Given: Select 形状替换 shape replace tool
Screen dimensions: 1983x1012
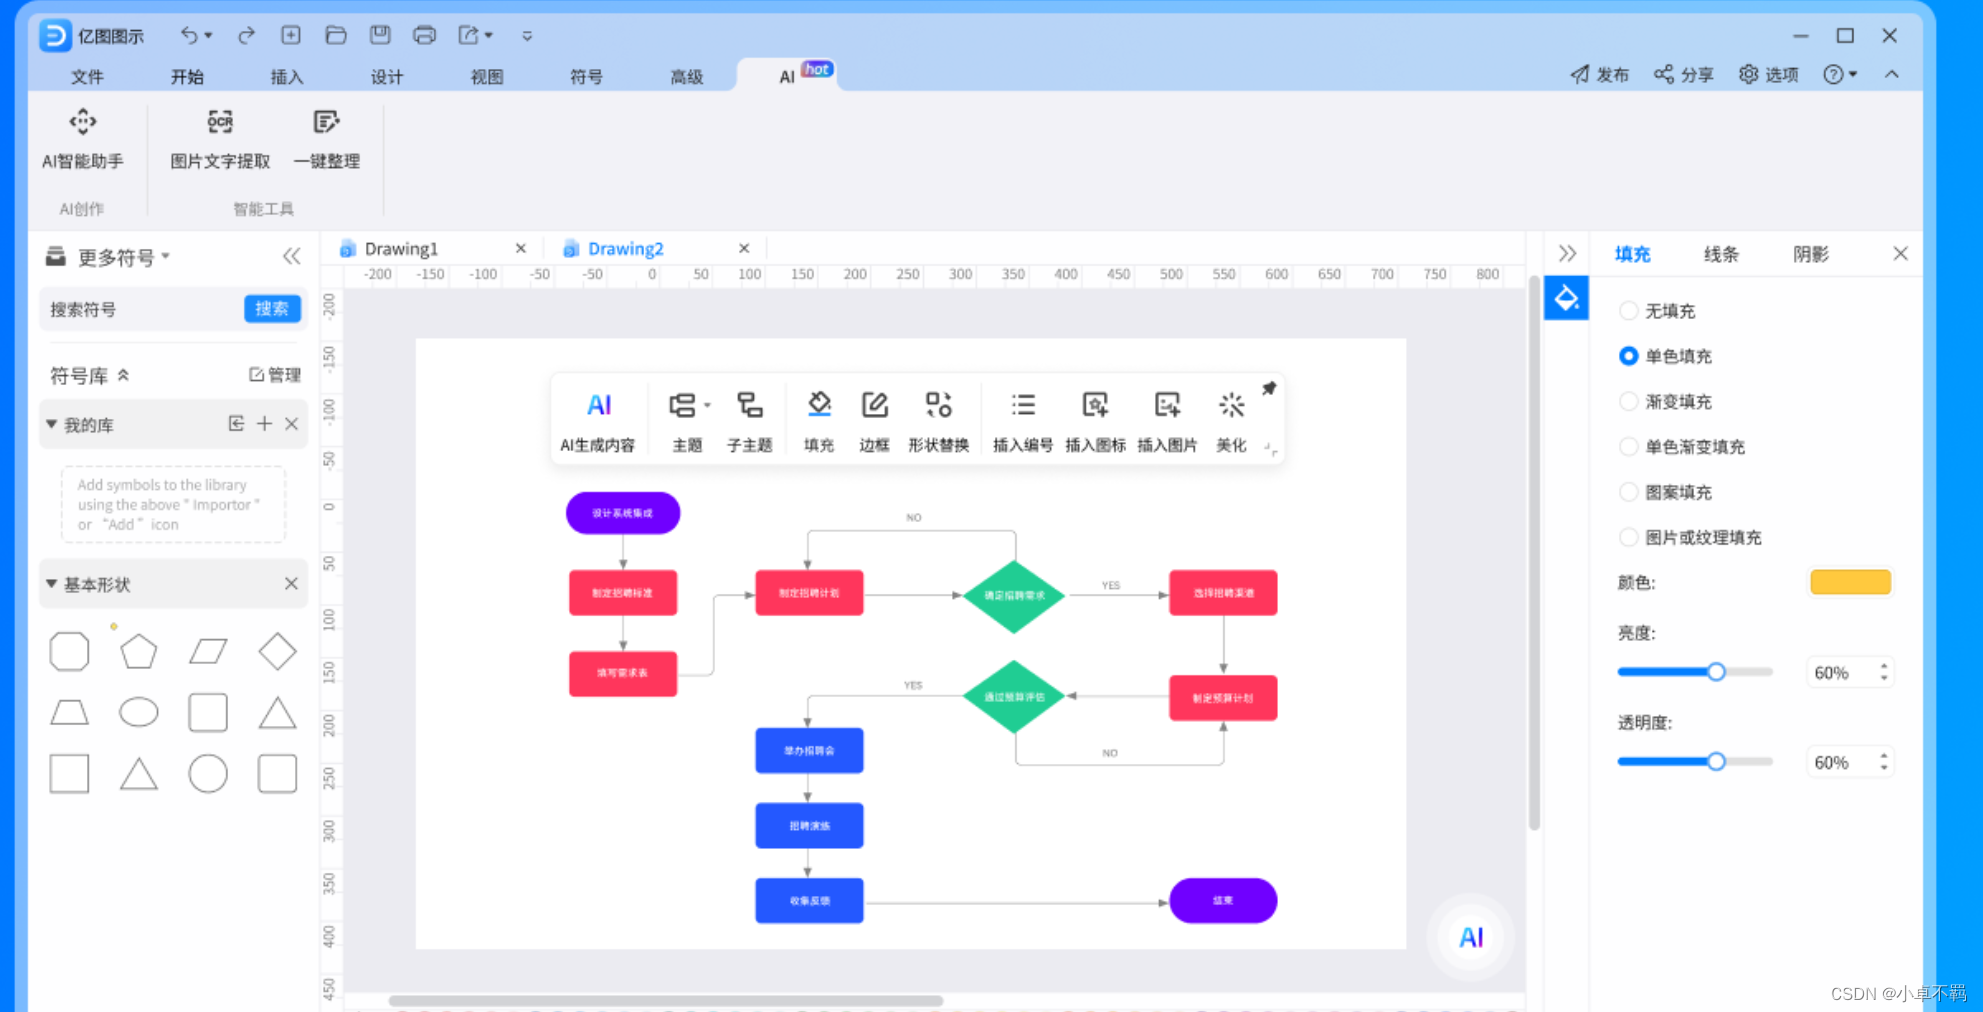Looking at the screenshot, I should coord(938,422).
